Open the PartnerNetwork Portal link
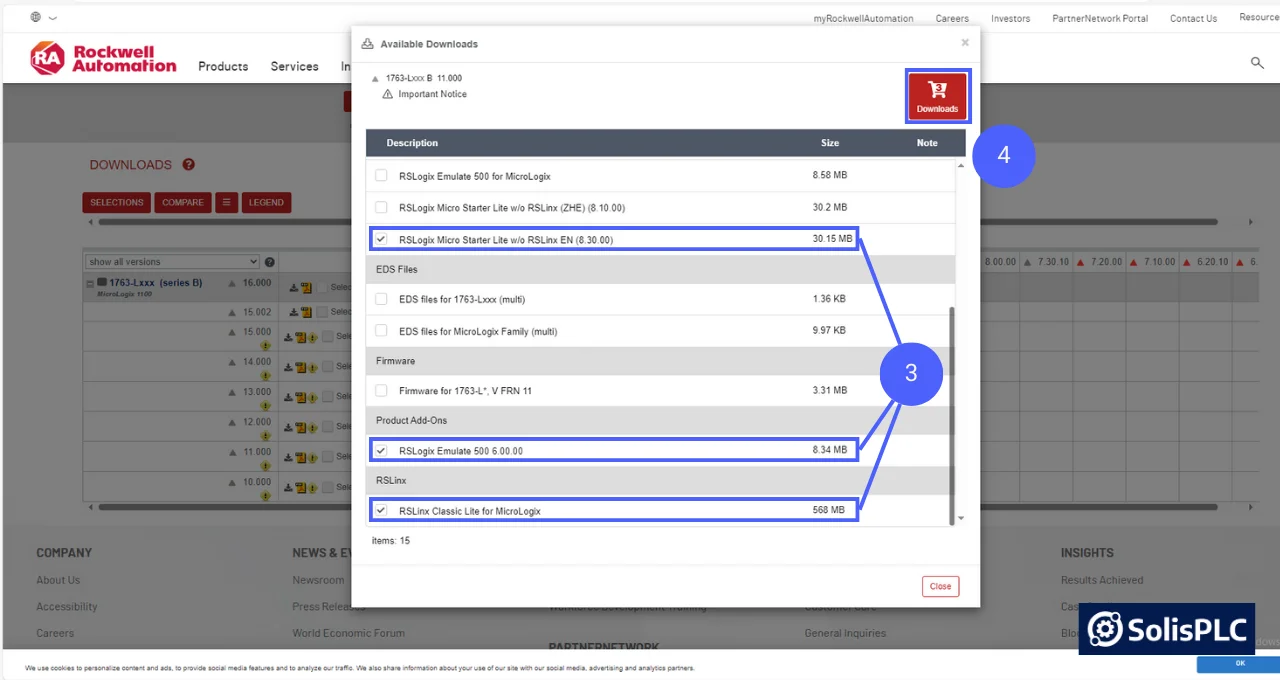Screen dimensions: 1280x680 [1100, 17]
